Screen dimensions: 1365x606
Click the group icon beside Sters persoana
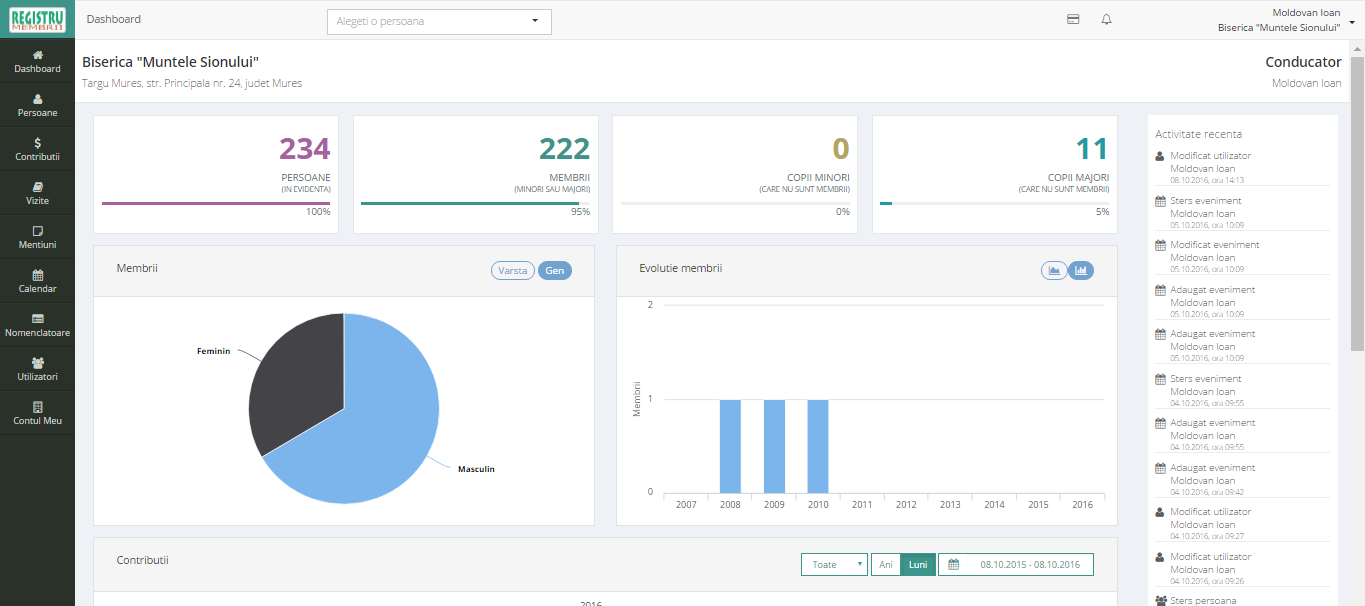pos(1161,601)
